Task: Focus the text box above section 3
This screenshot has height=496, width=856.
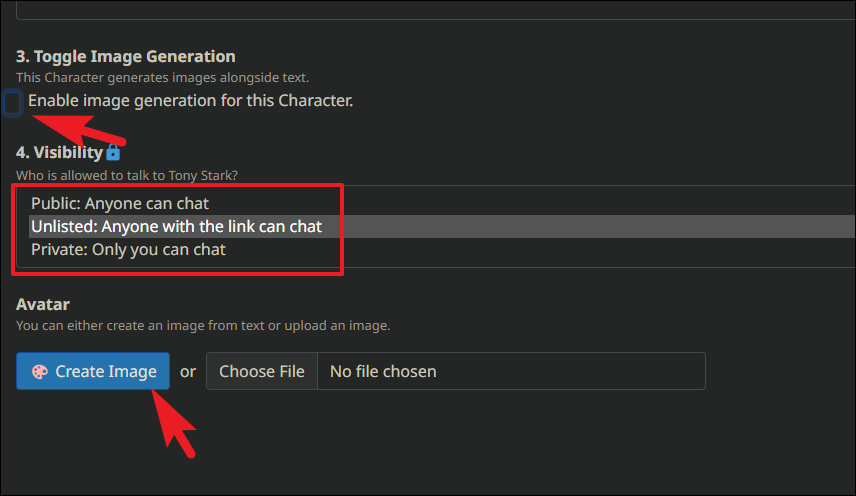Action: tap(436, 10)
